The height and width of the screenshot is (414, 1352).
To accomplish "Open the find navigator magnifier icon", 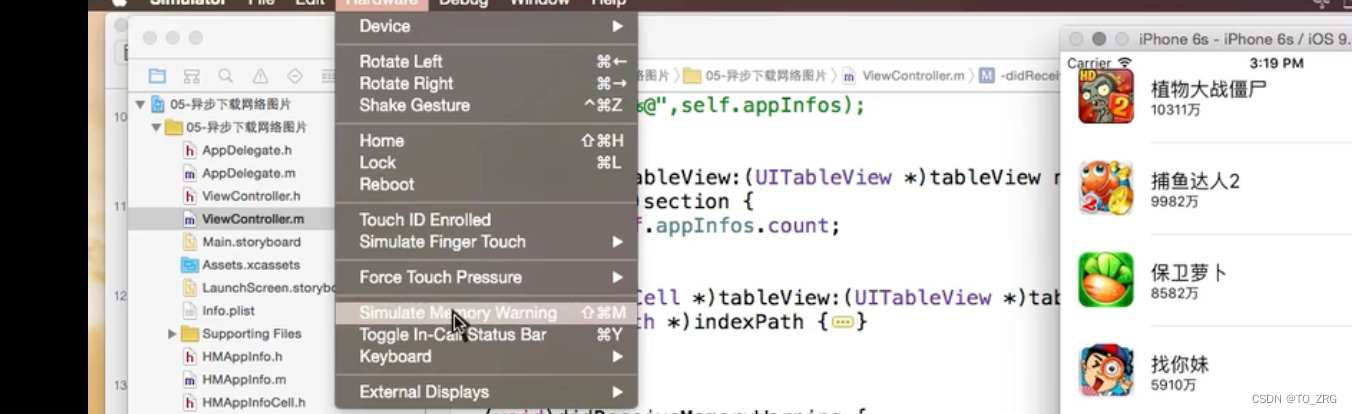I will pos(226,76).
